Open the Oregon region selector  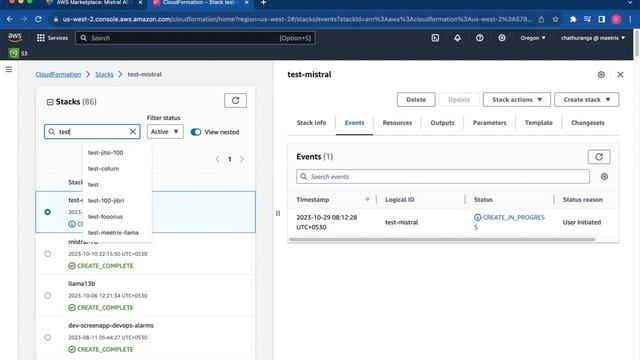[533, 38]
